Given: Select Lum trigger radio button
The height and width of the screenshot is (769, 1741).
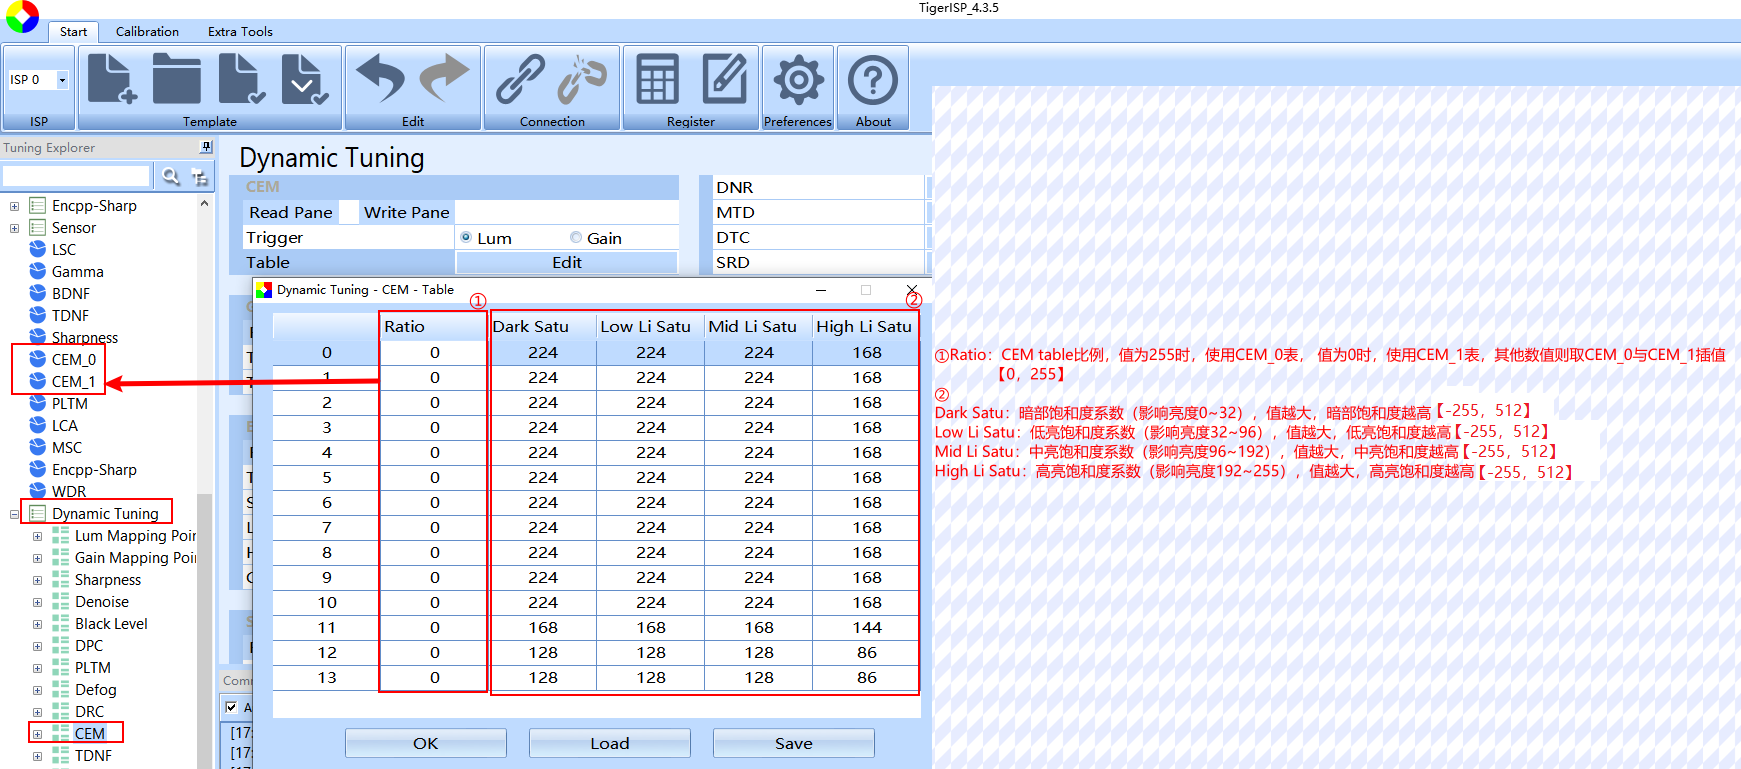Looking at the screenshot, I should click(x=466, y=237).
